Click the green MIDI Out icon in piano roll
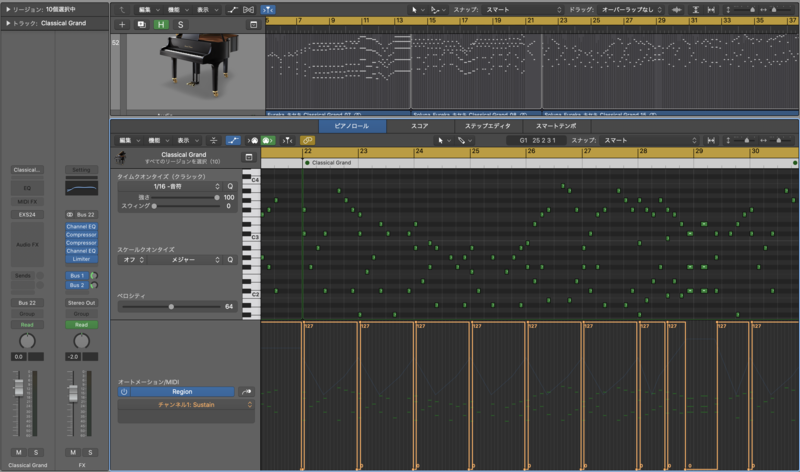The width and height of the screenshot is (800, 472). click(268, 140)
